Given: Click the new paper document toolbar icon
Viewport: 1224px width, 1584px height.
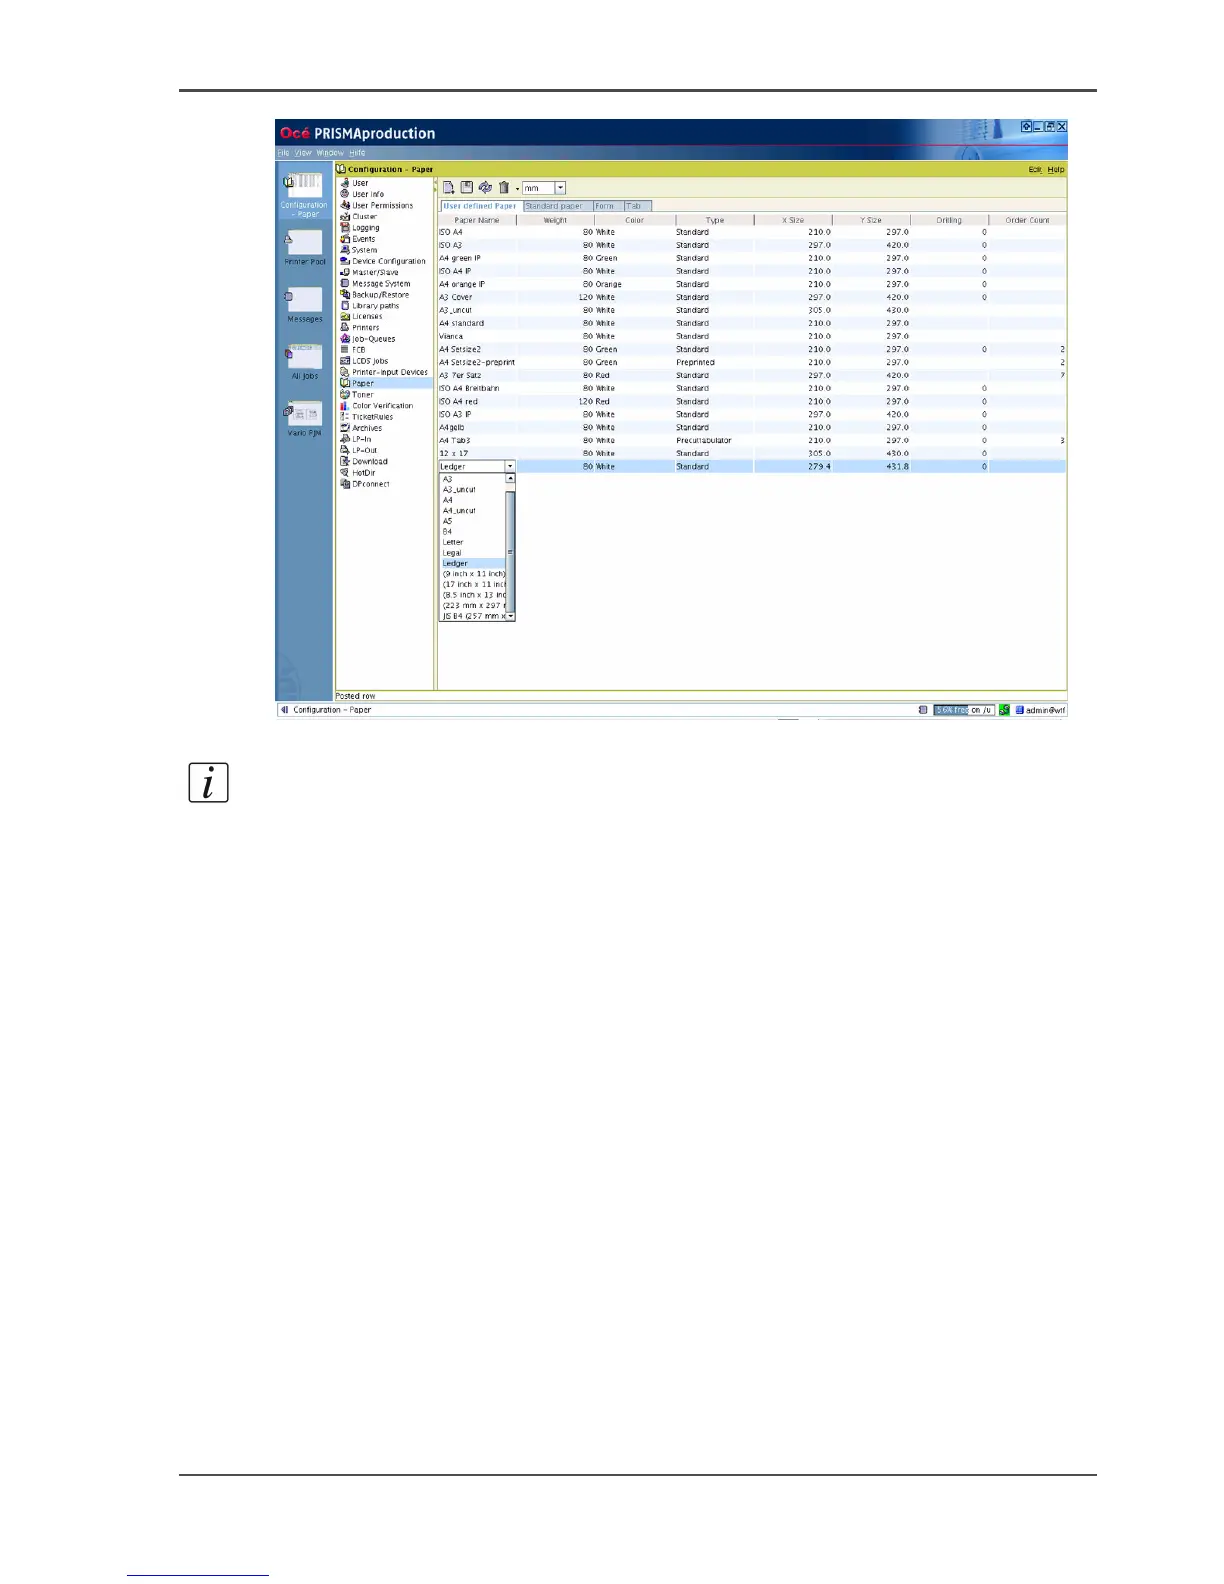Looking at the screenshot, I should [x=449, y=188].
